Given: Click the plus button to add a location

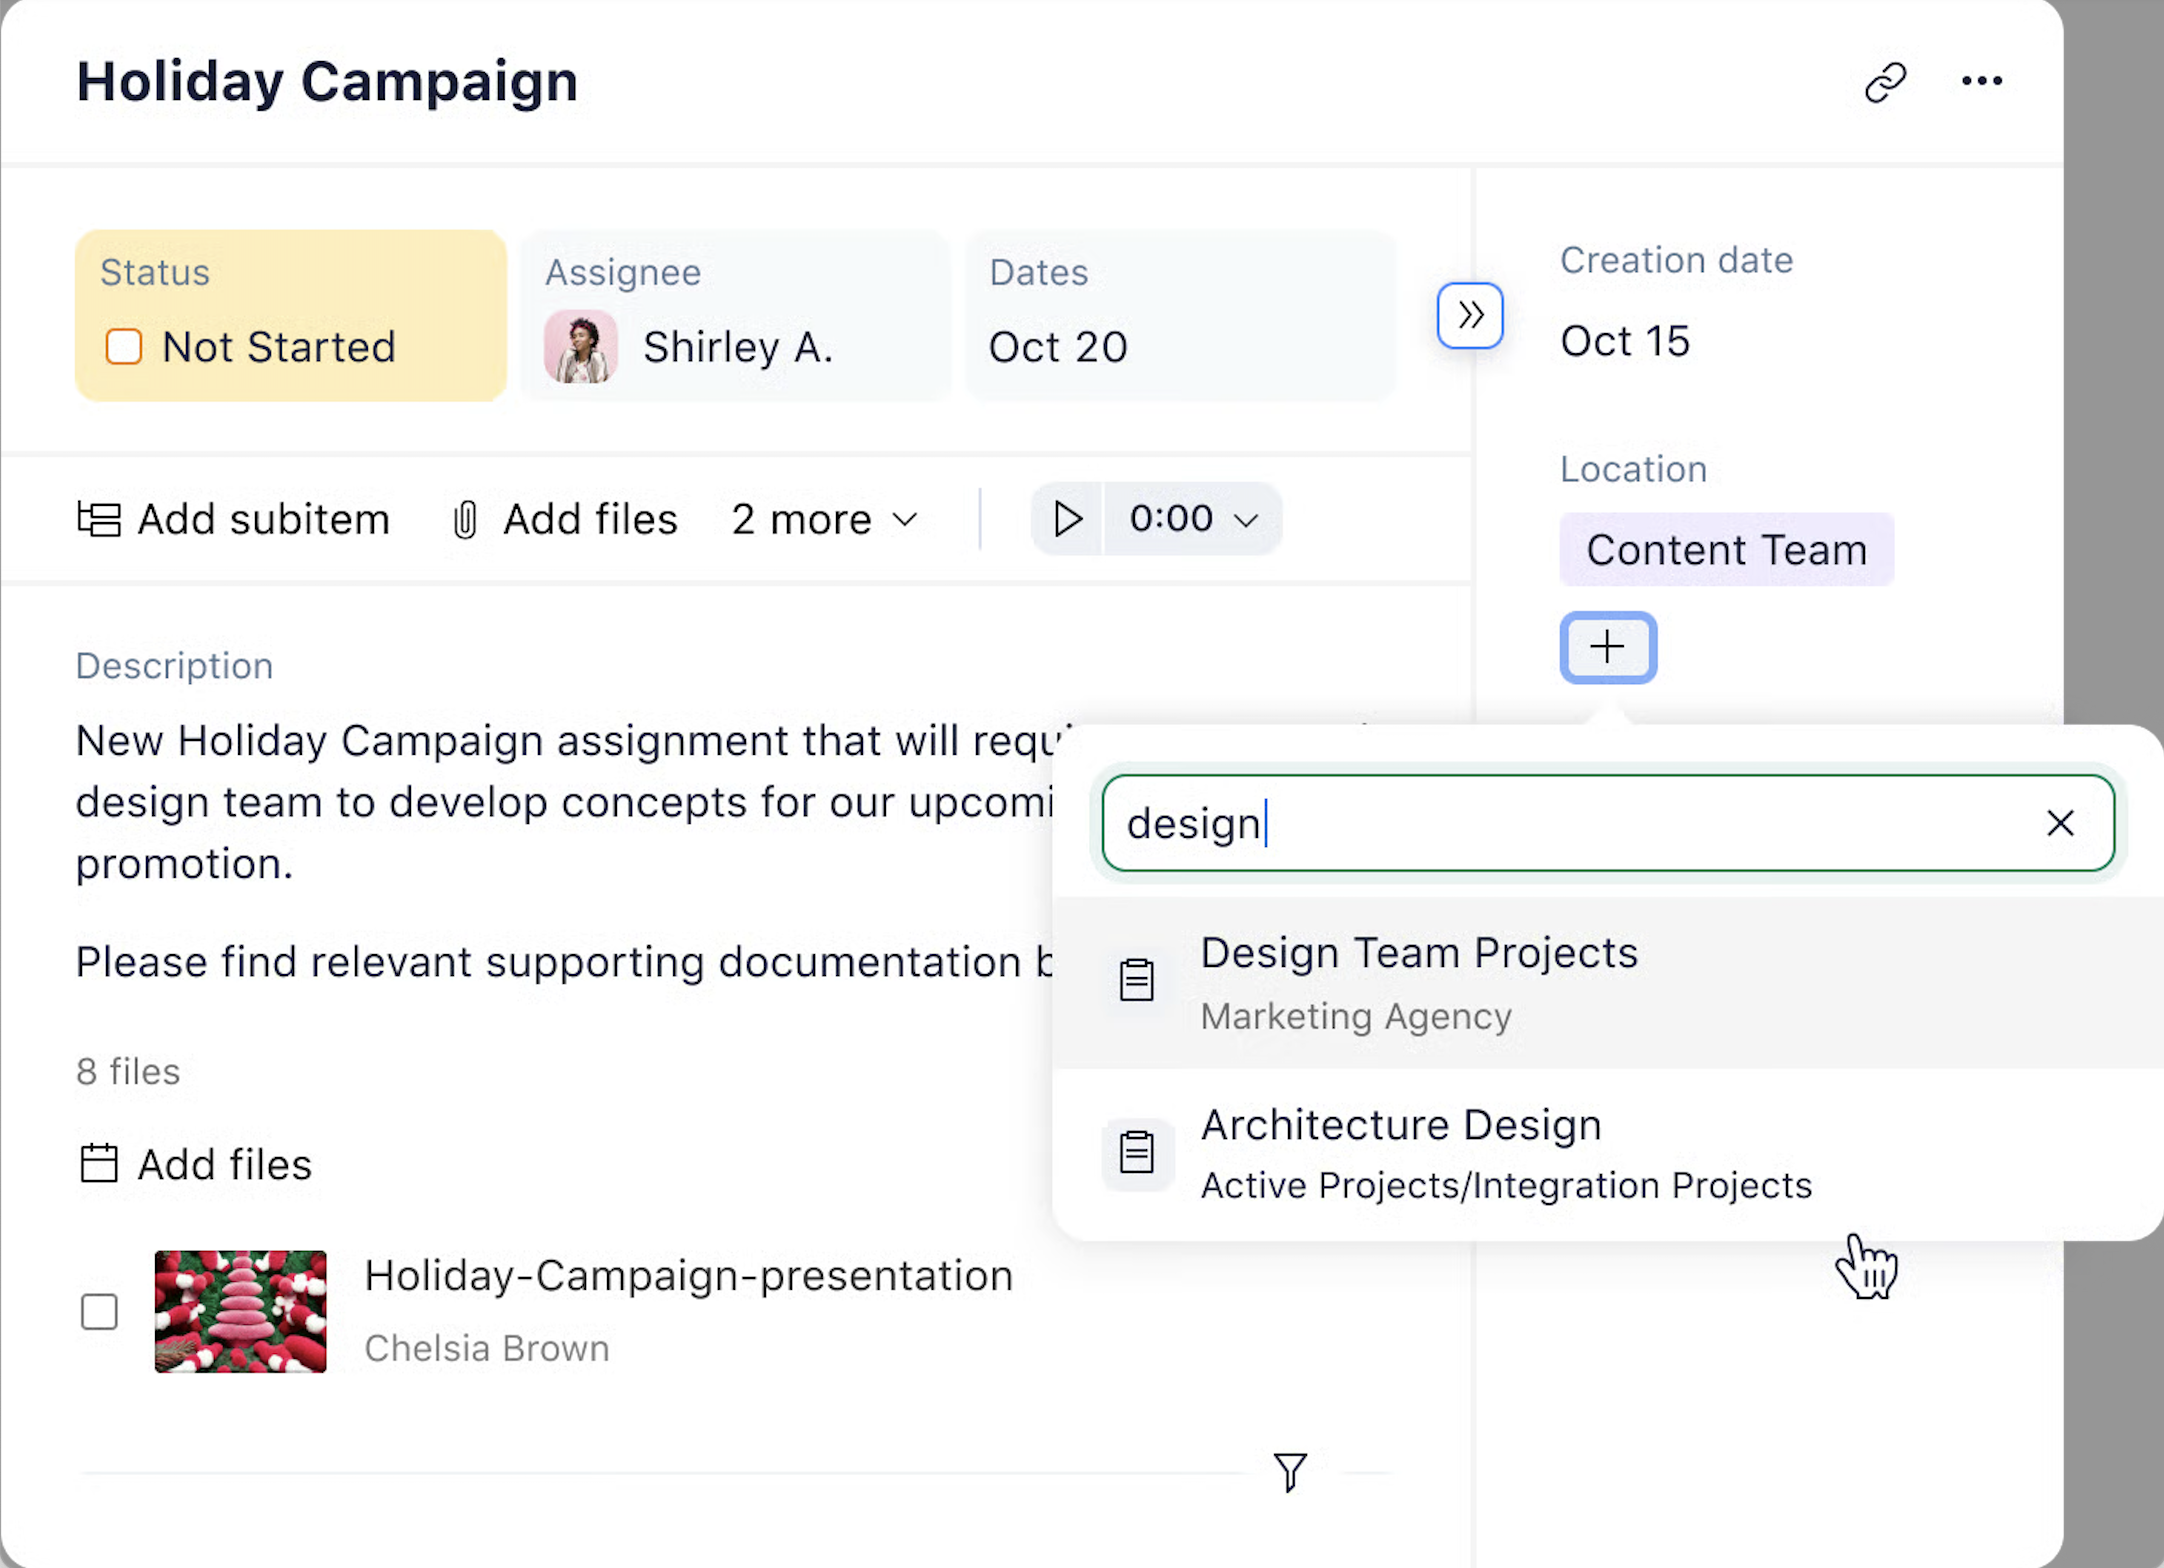Looking at the screenshot, I should [x=1608, y=648].
